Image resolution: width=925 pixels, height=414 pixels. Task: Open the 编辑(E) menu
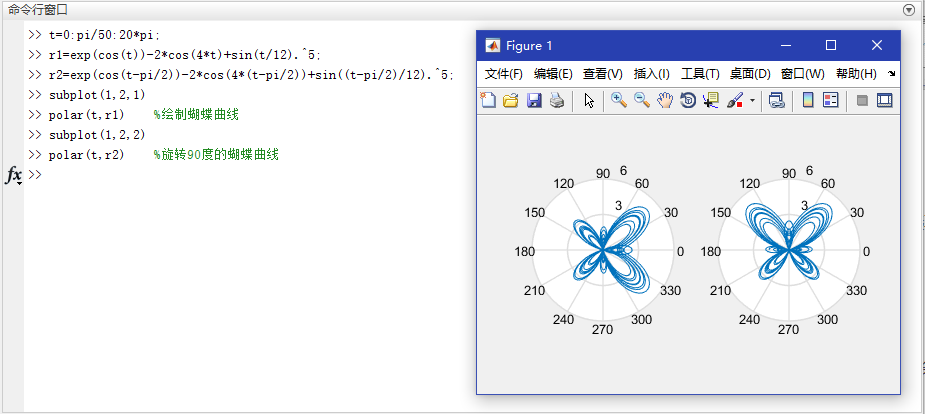click(x=553, y=74)
